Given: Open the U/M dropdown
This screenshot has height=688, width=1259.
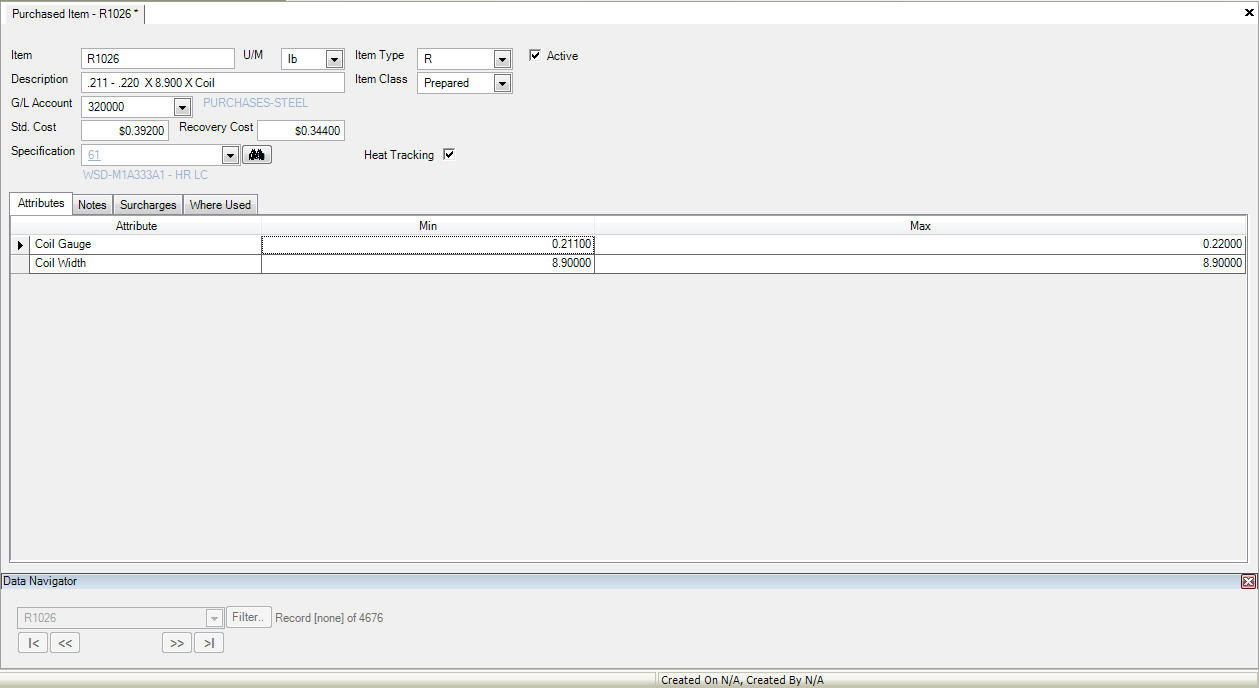Looking at the screenshot, I should tap(335, 60).
